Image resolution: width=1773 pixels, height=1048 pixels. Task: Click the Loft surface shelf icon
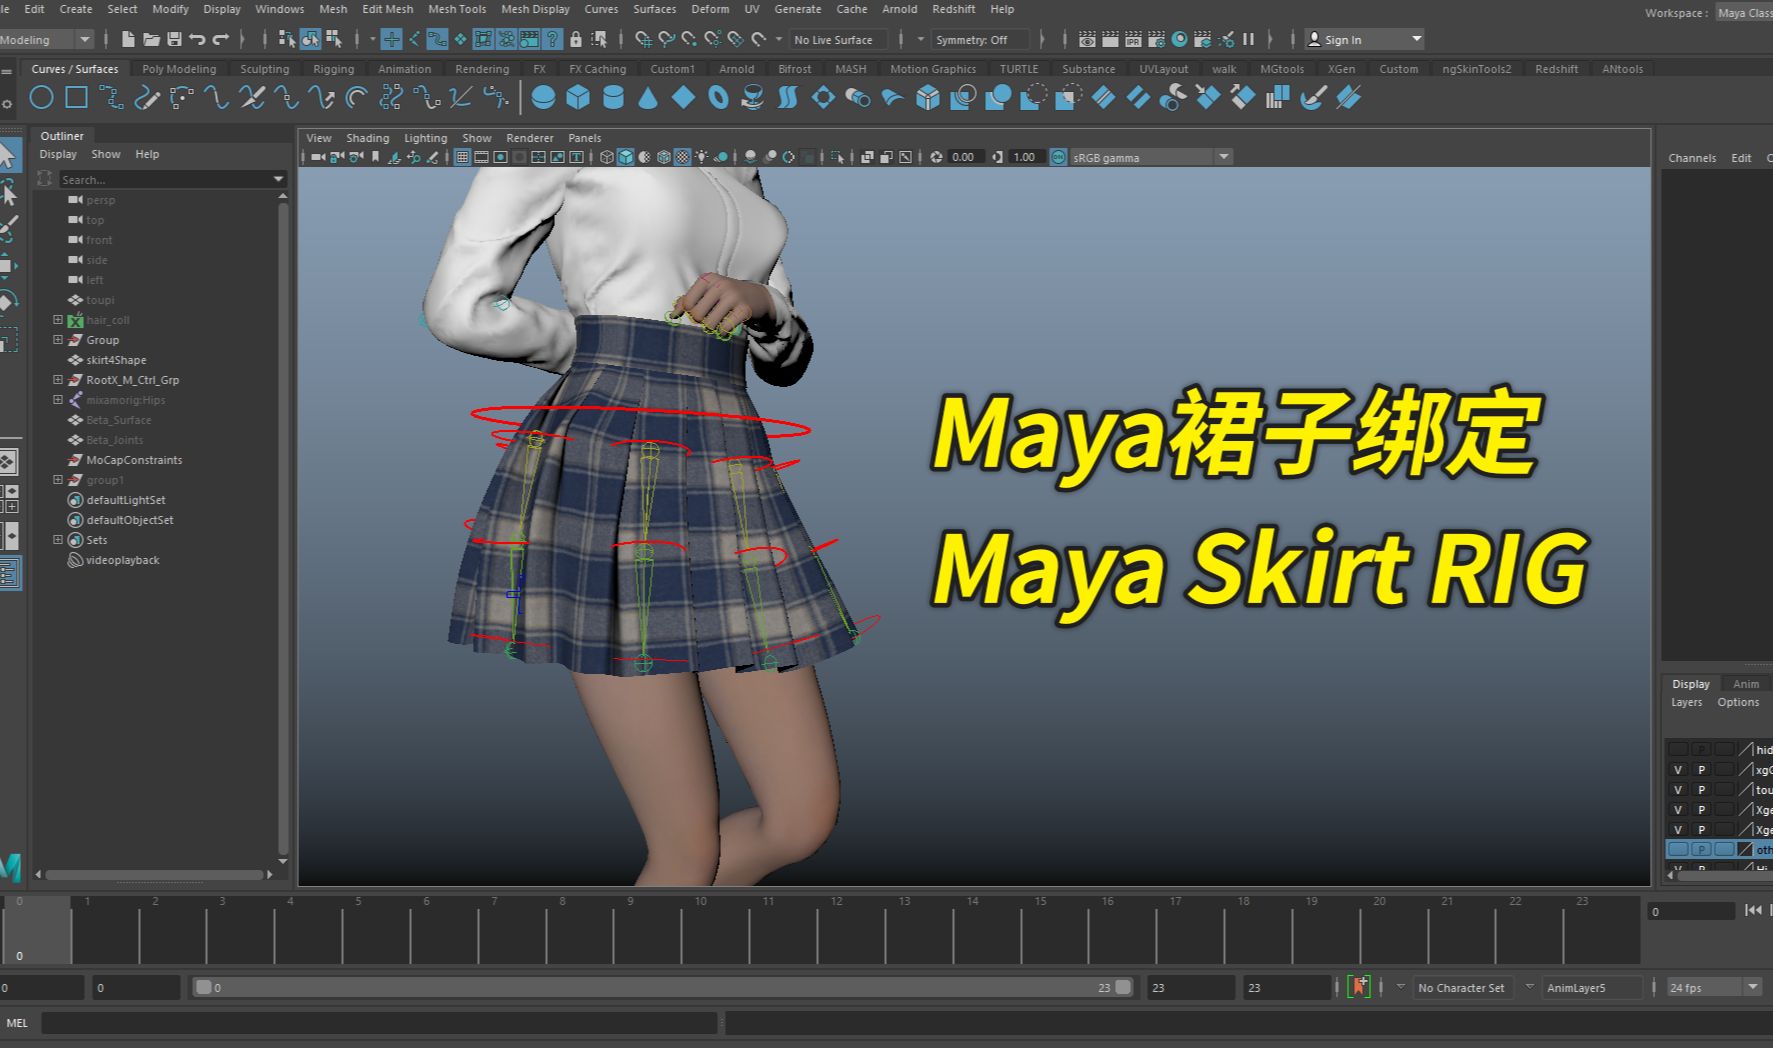click(788, 97)
